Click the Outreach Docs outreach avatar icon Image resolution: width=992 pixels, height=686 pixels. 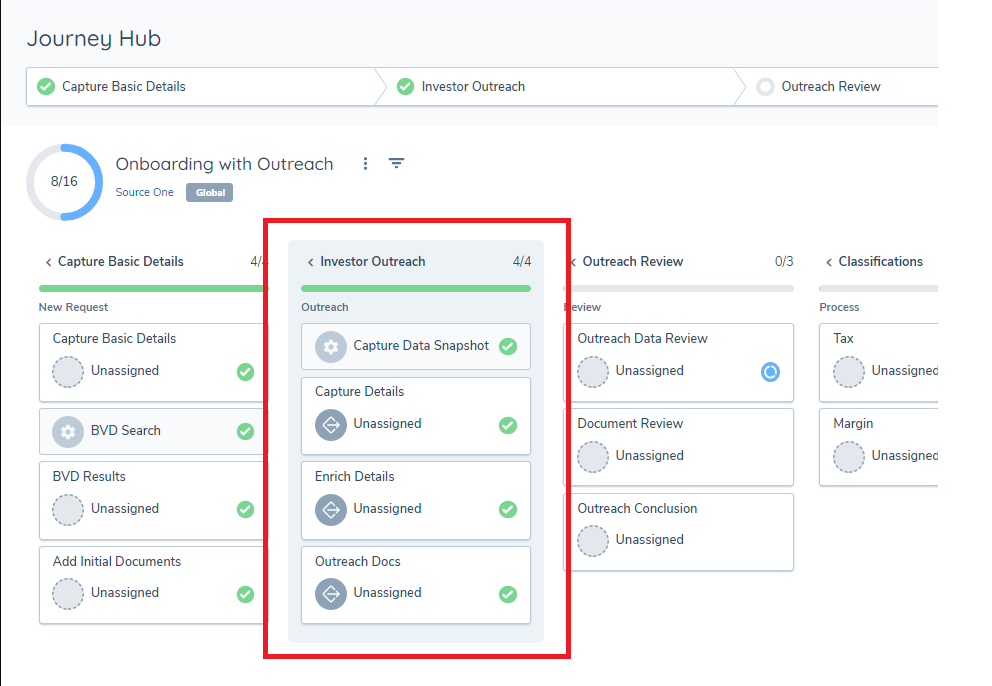click(x=331, y=593)
